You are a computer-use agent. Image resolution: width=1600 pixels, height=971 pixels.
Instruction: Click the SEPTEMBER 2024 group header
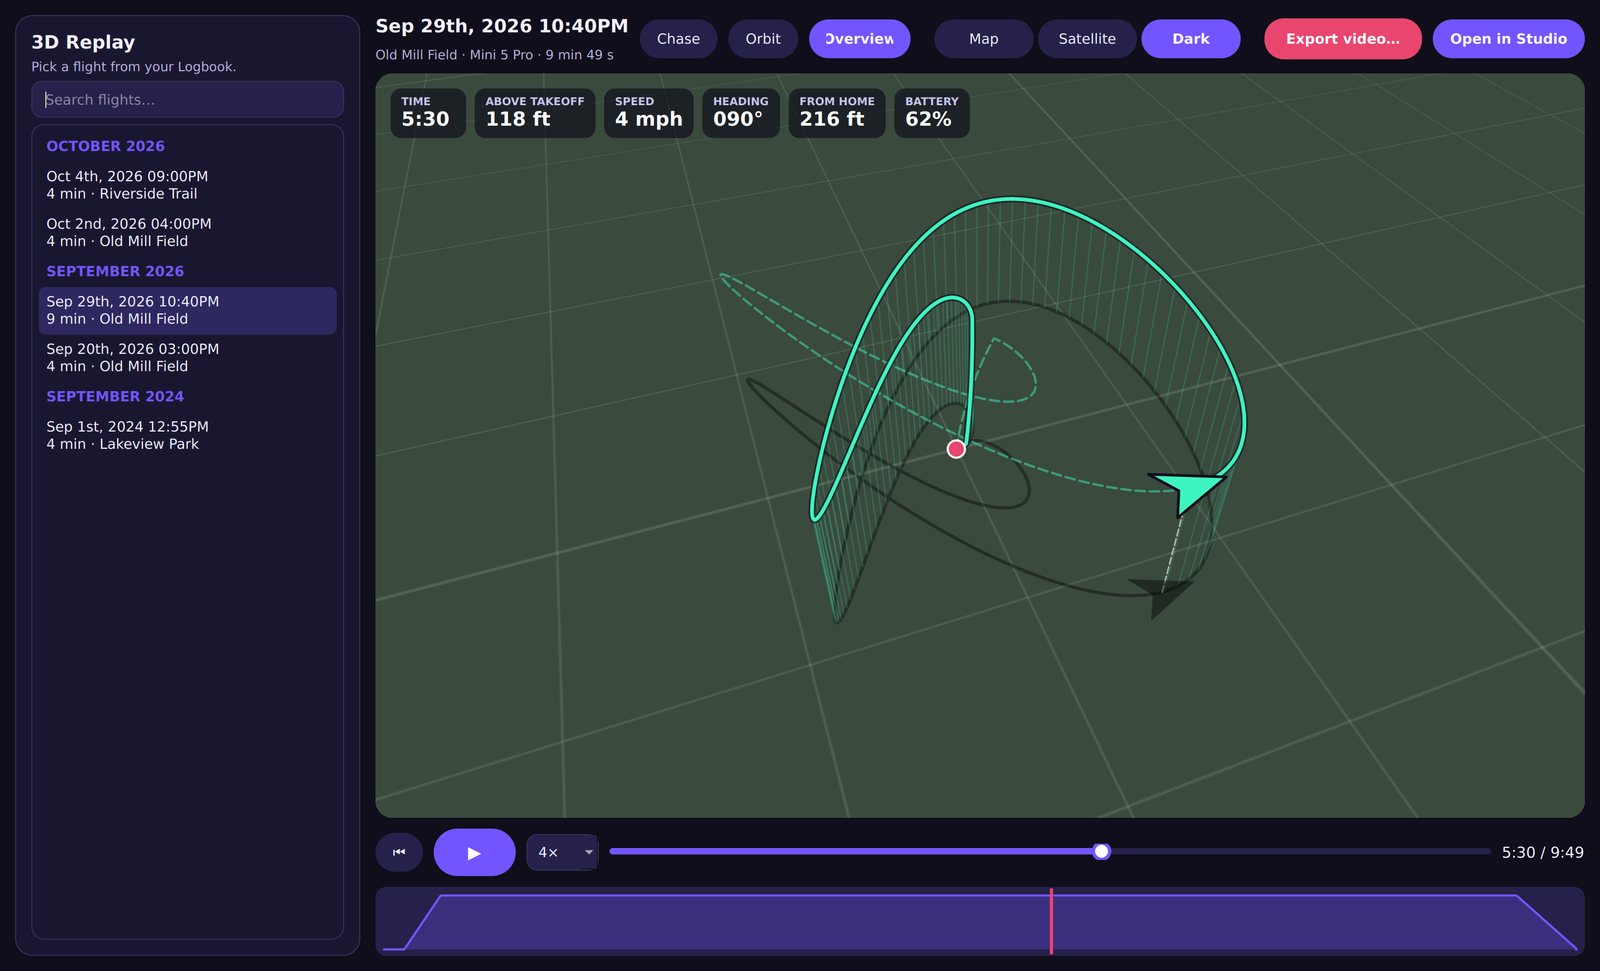click(x=115, y=396)
